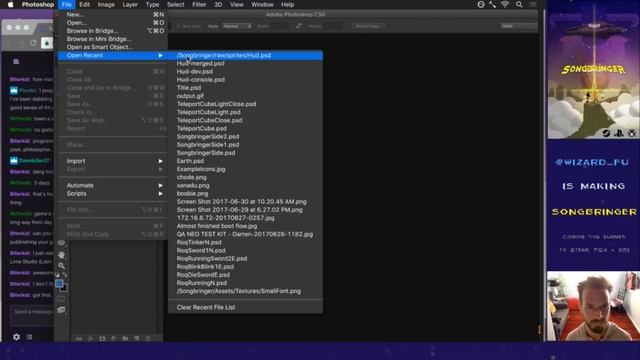This screenshot has height=360, width=640.
Task: Open recent file Hud-merged.psd
Action: (245, 63)
